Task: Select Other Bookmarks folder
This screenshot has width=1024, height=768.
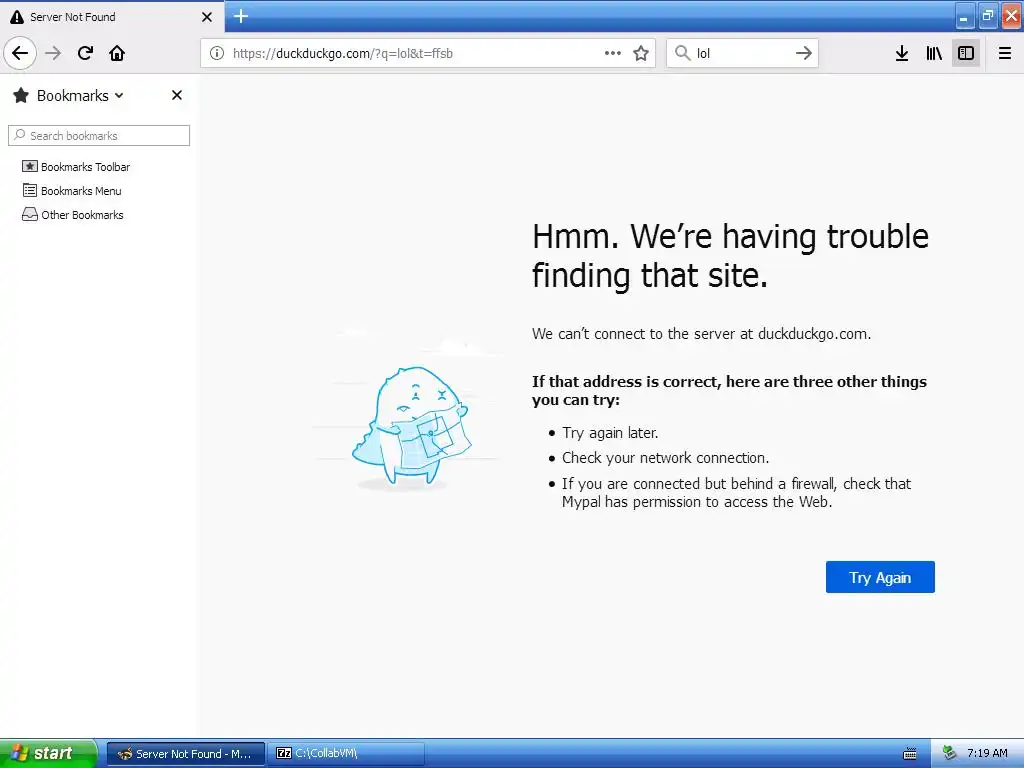Action: (x=73, y=215)
